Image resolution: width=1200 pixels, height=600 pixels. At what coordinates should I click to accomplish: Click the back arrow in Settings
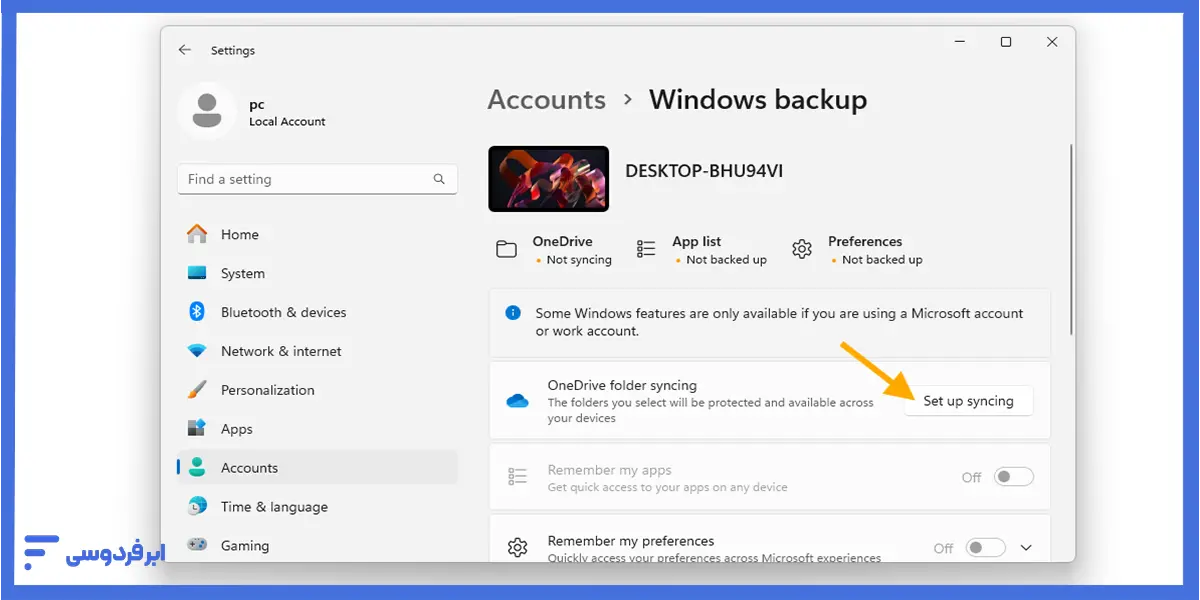click(x=184, y=50)
